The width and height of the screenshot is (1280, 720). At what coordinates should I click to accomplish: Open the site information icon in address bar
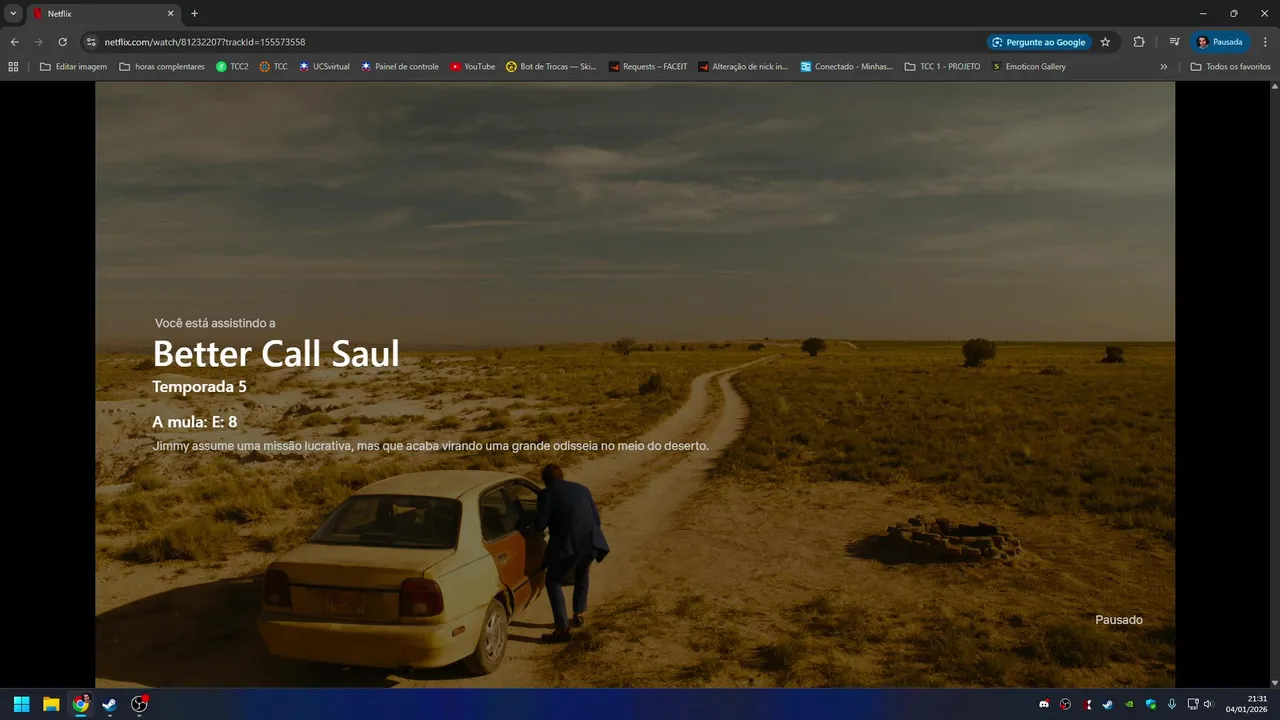click(x=91, y=42)
